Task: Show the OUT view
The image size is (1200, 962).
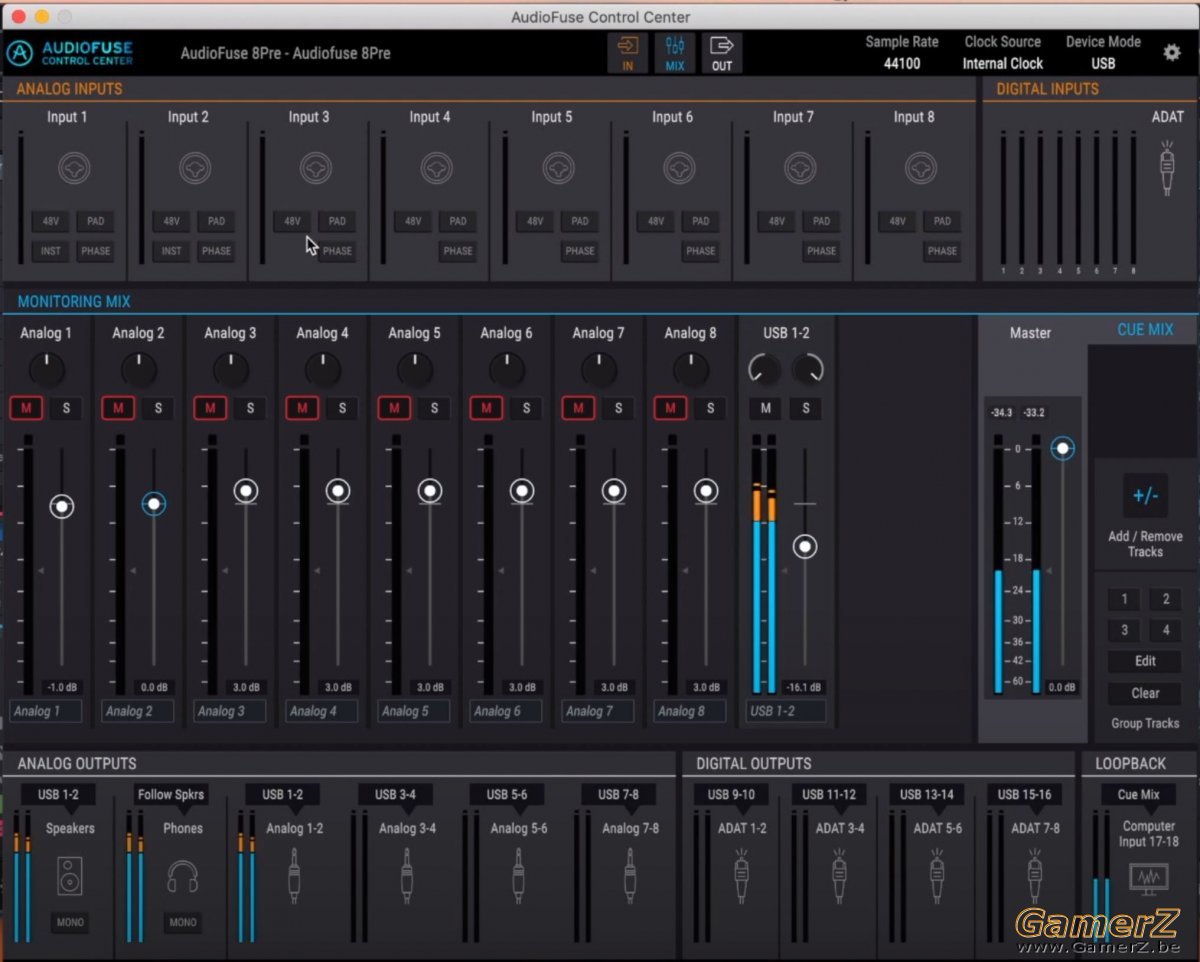Action: [x=722, y=53]
